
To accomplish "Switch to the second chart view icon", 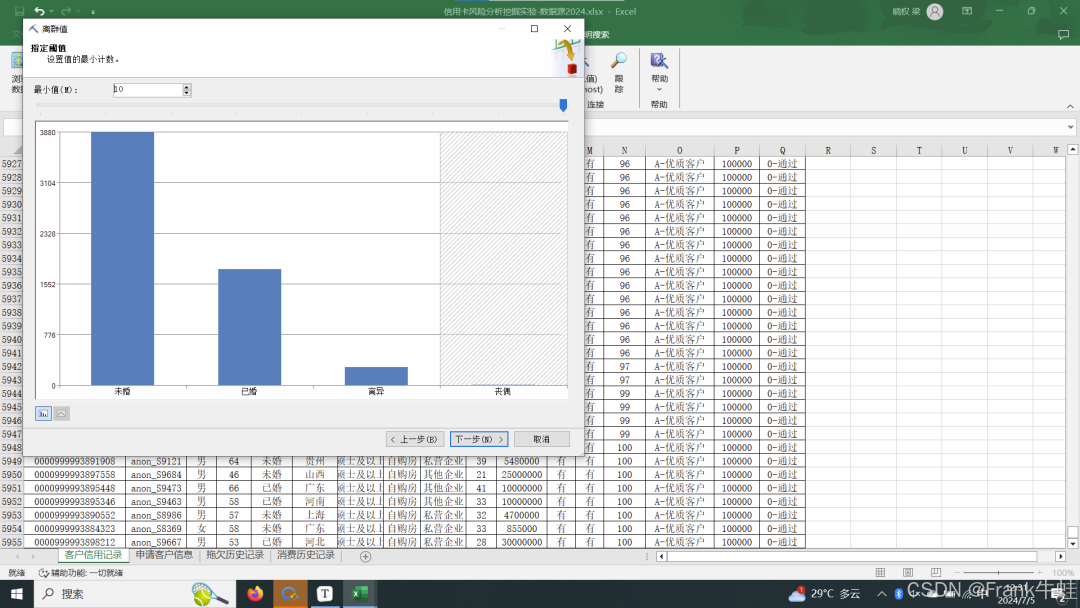I will coord(61,413).
